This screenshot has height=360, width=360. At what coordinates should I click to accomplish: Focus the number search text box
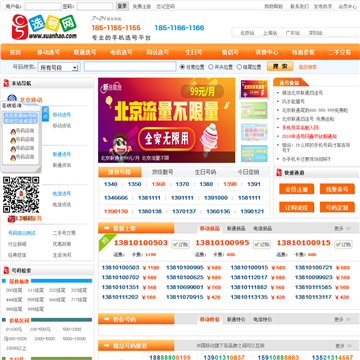click(130, 66)
